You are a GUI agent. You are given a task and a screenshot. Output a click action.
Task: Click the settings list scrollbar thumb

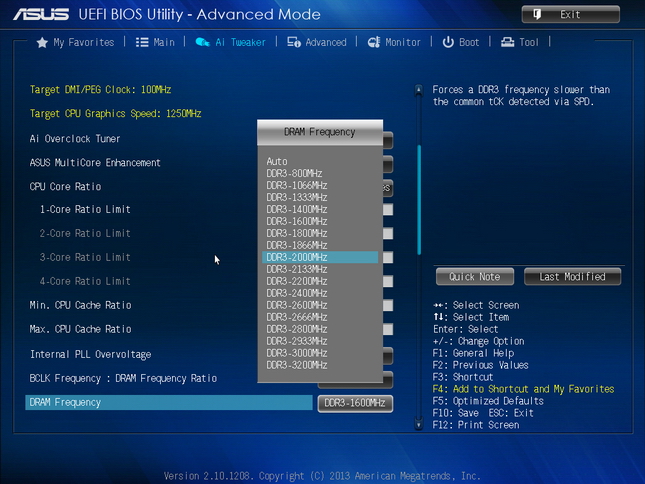click(419, 200)
